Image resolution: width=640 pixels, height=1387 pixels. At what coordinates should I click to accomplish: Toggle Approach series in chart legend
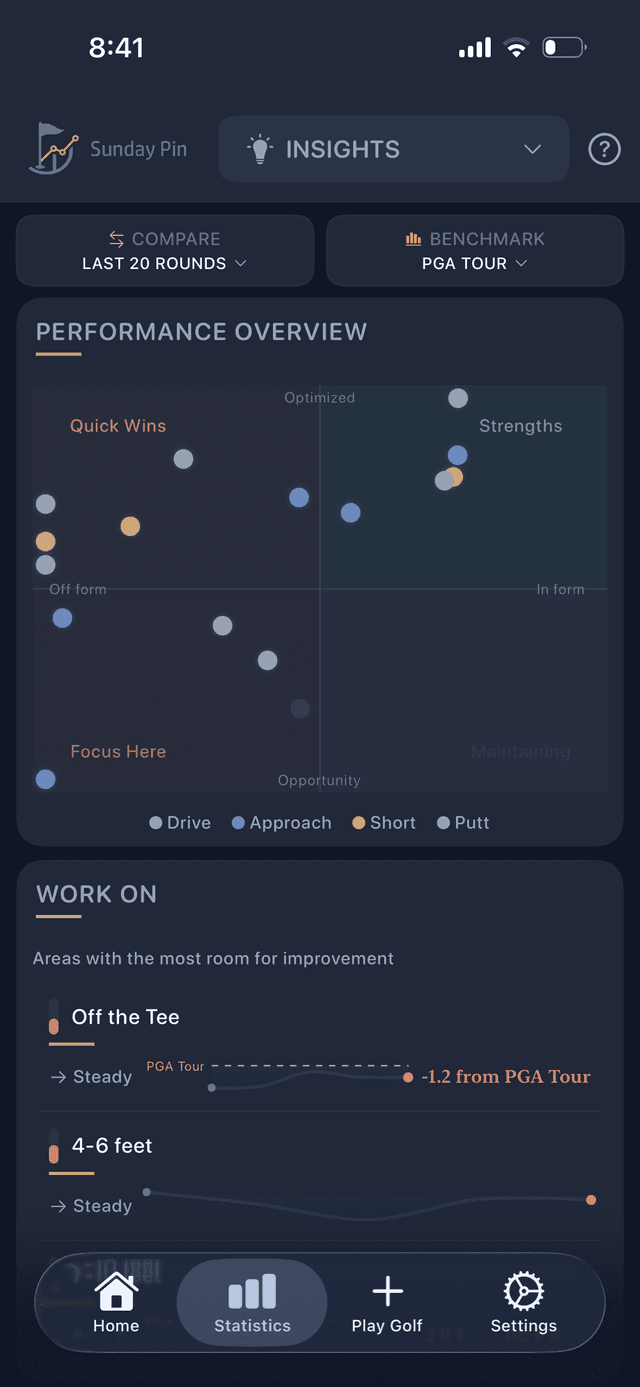pyautogui.click(x=281, y=823)
